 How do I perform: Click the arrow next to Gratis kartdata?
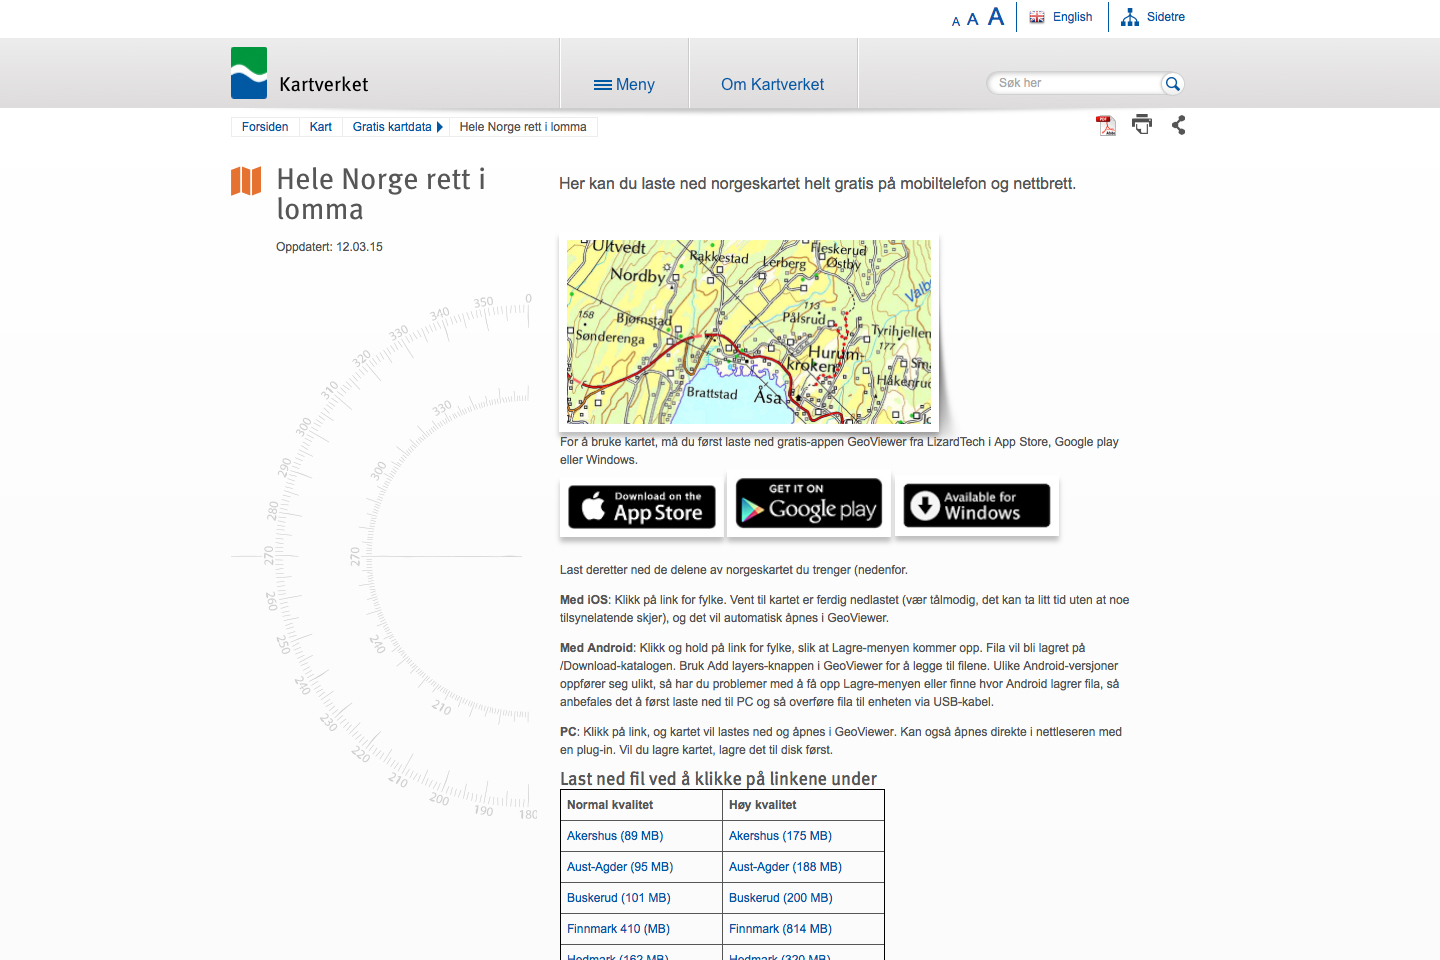pyautogui.click(x=440, y=127)
